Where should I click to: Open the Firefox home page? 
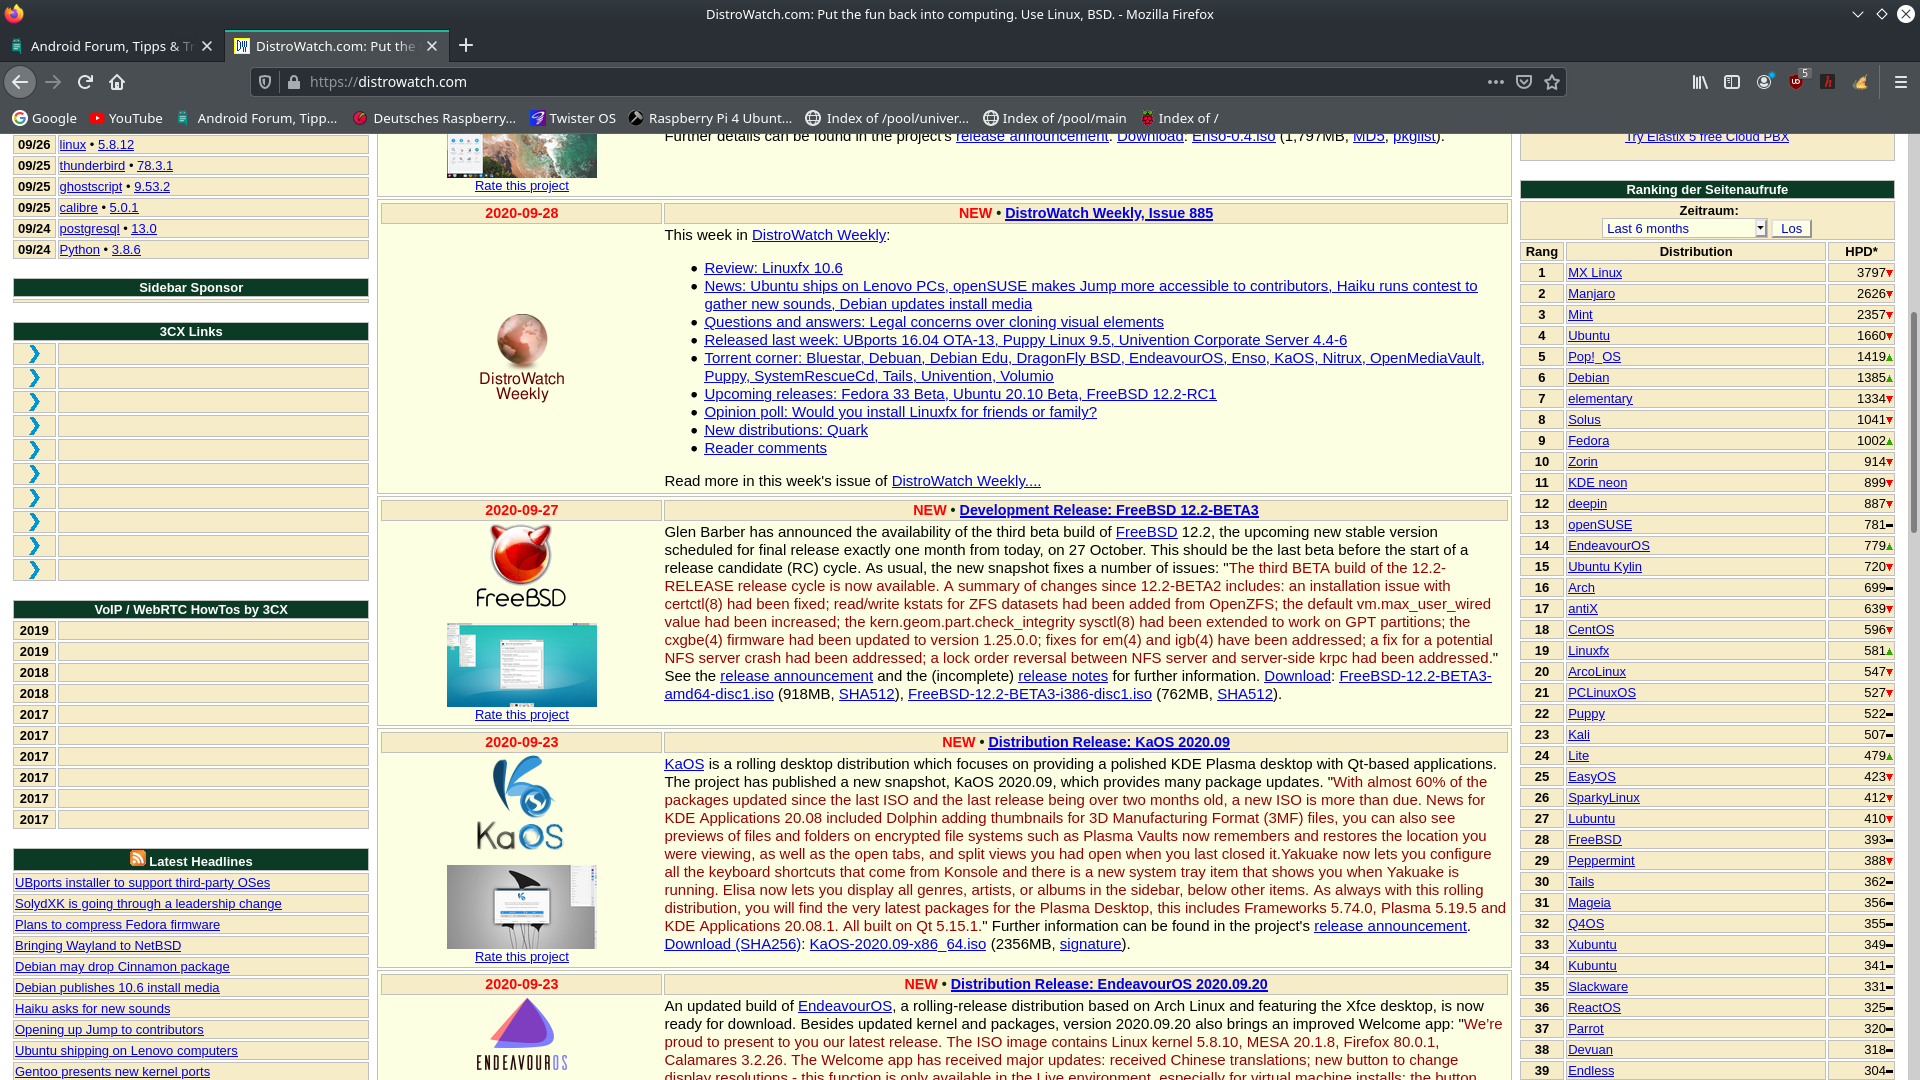pos(117,82)
